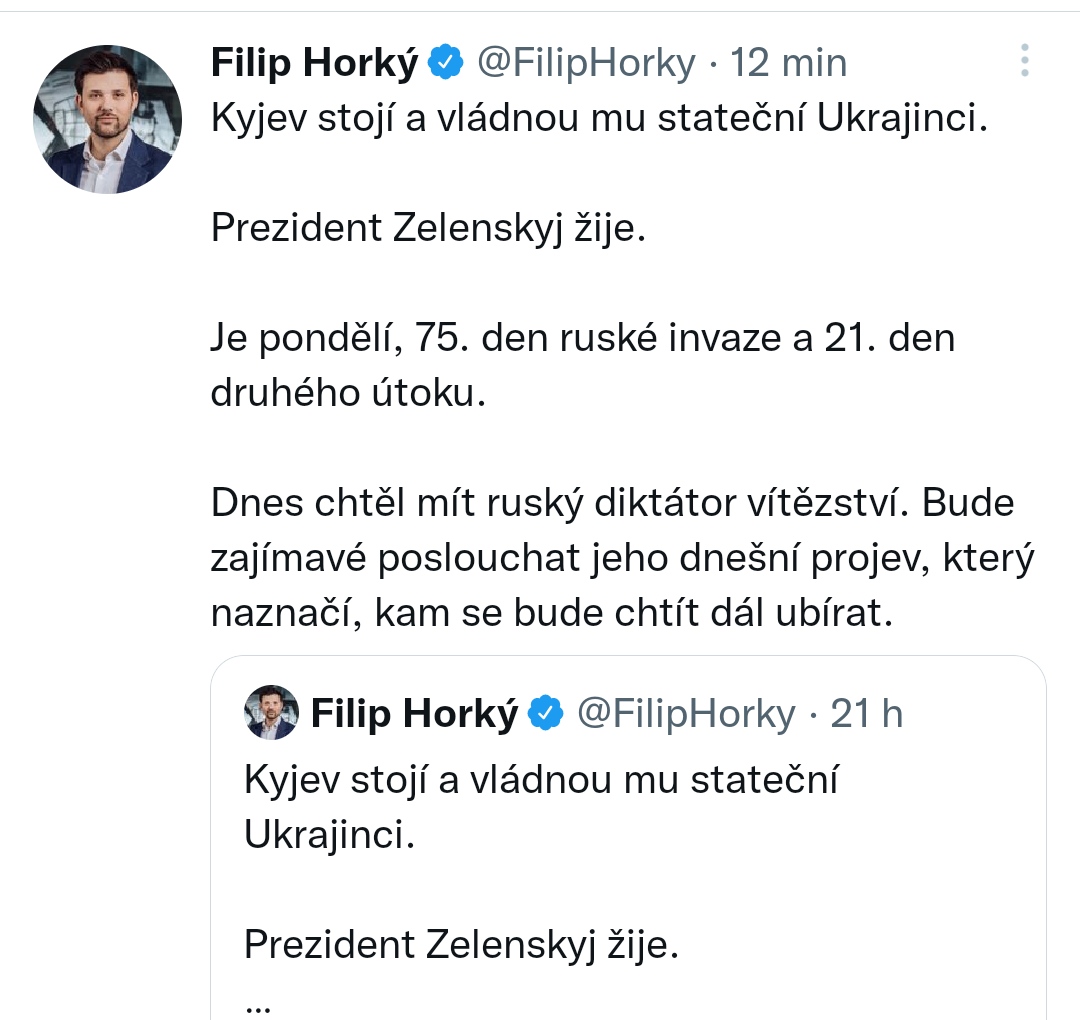Screen dimensions: 1080x1020
Task: Click the Filip Horký name inside the quoted tweet
Action: 415,713
